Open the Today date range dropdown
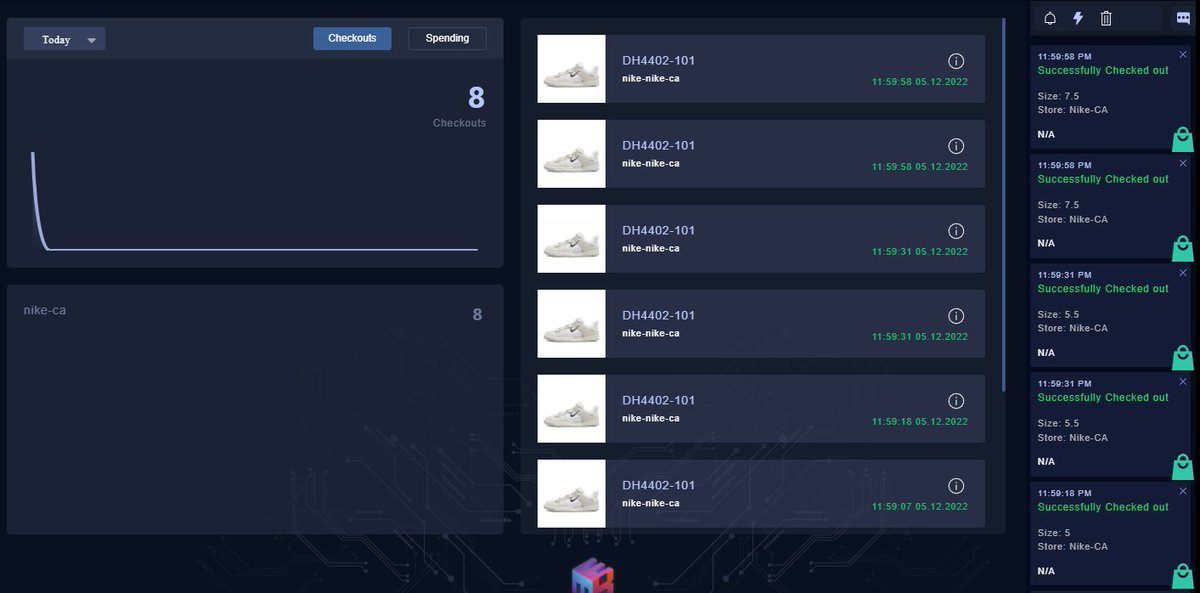The width and height of the screenshot is (1200, 593). click(x=64, y=39)
